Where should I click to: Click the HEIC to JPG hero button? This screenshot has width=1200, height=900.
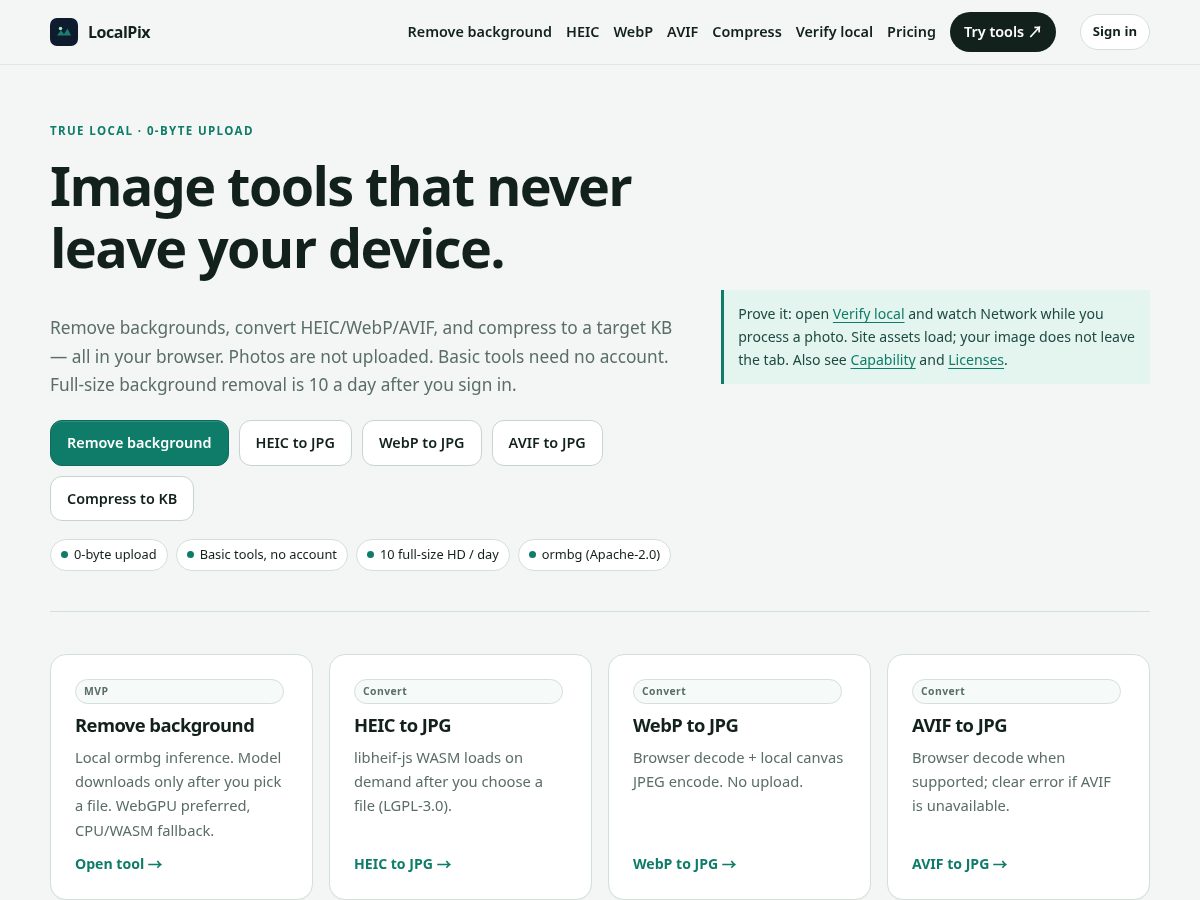[x=295, y=443]
